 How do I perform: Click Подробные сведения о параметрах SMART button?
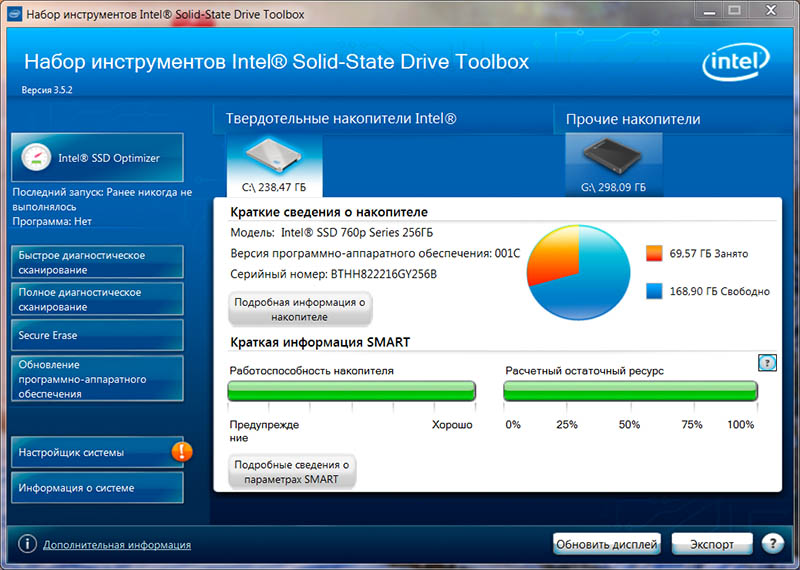point(291,472)
